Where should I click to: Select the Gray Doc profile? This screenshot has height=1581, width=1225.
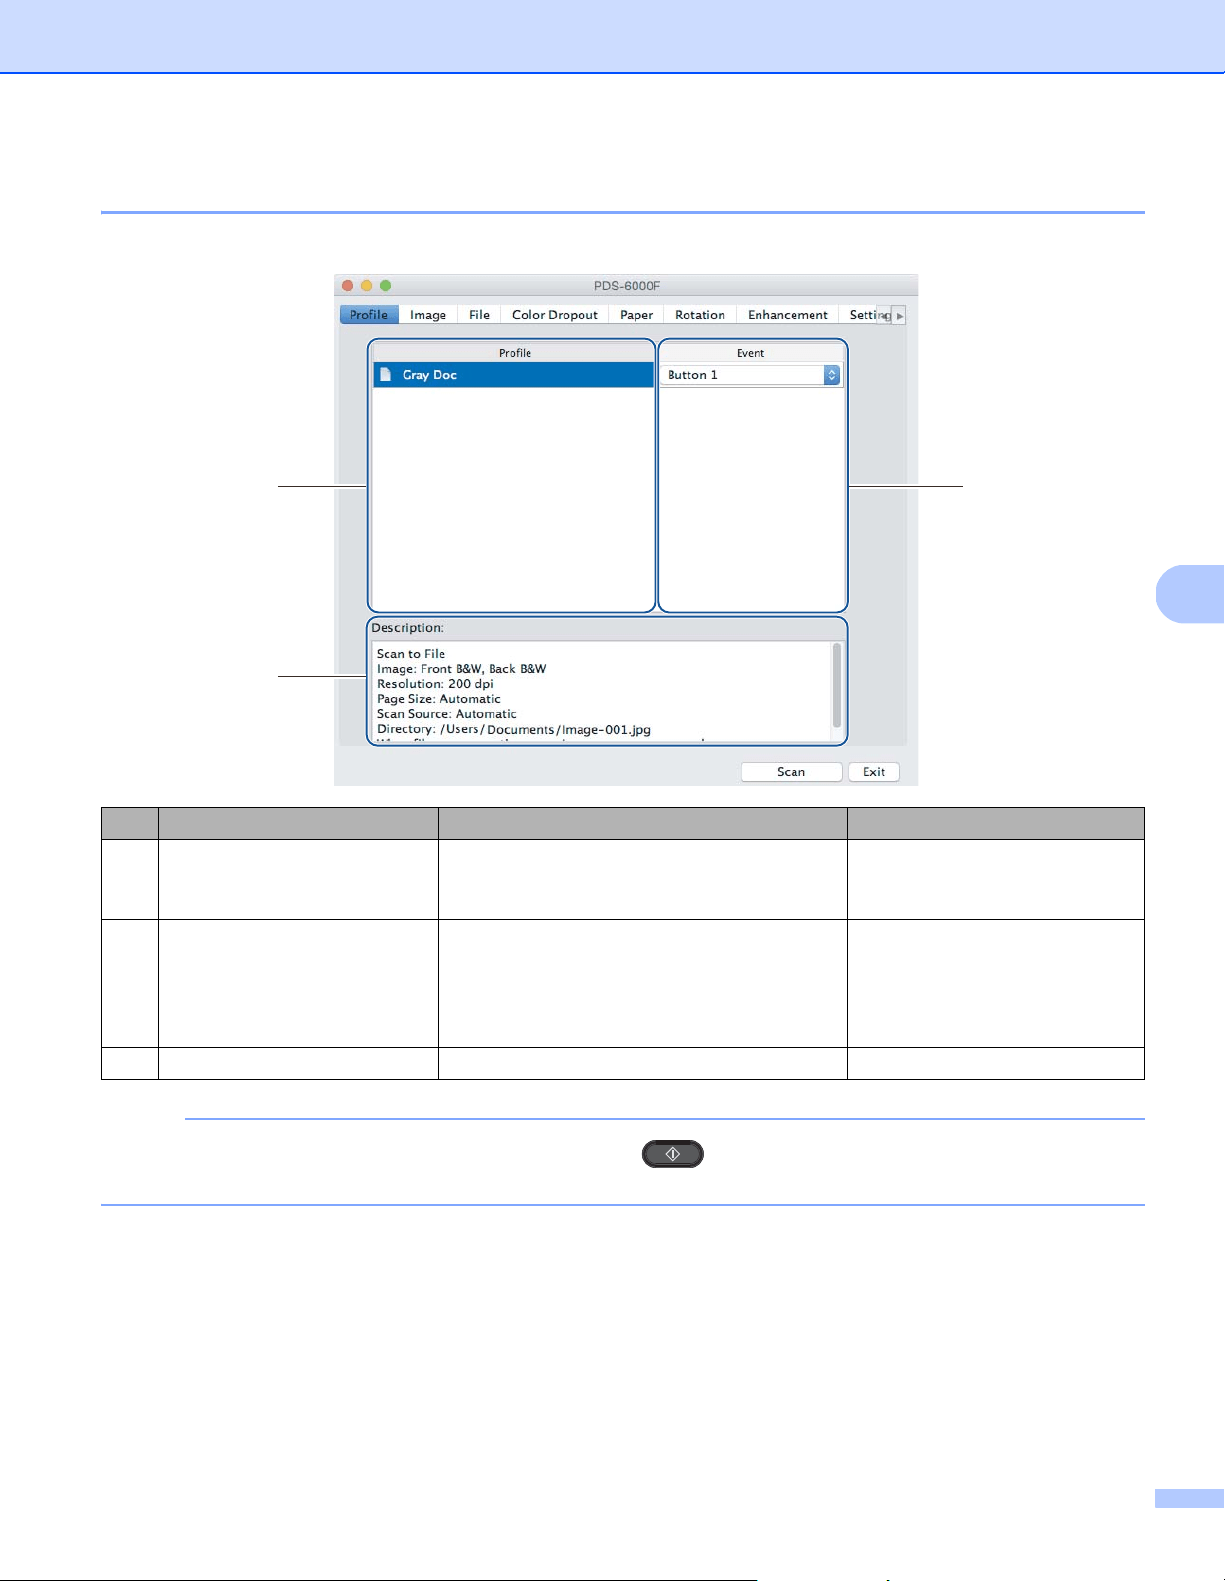tap(513, 375)
